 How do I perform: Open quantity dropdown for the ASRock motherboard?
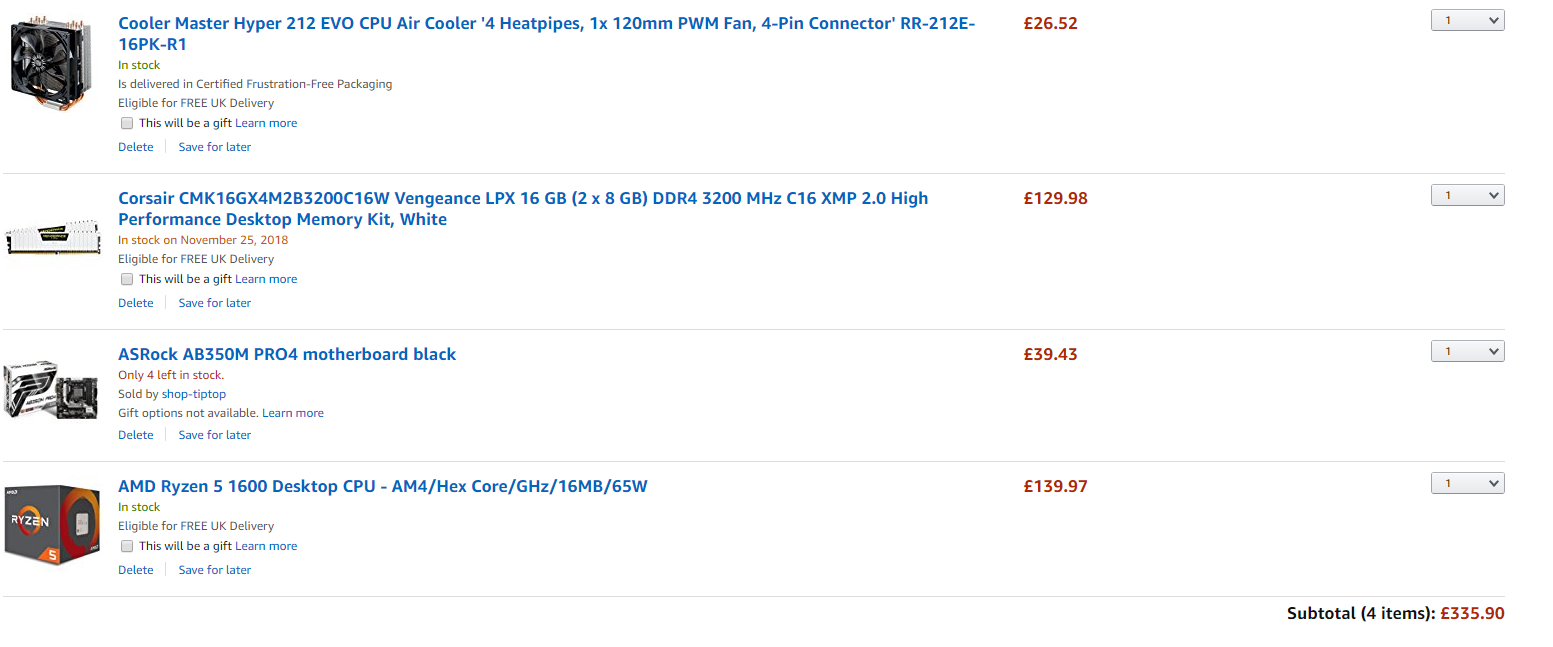tap(1467, 351)
